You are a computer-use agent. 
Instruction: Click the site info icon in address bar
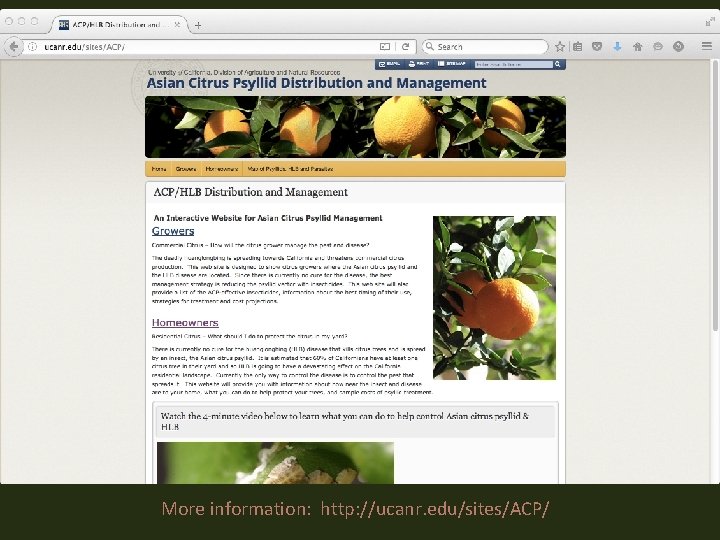tap(33, 46)
